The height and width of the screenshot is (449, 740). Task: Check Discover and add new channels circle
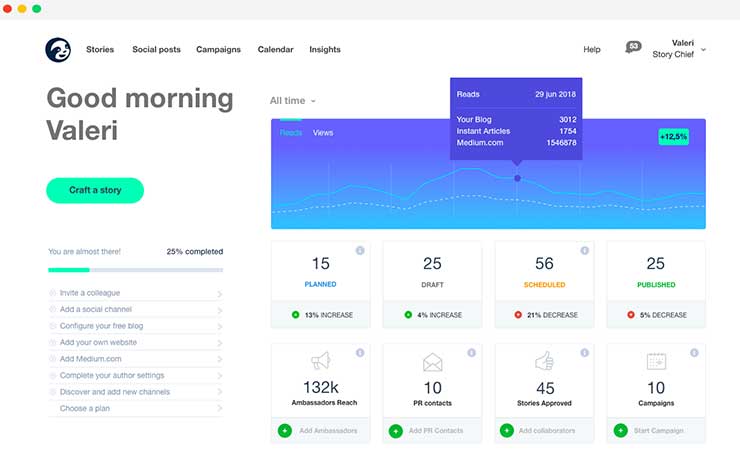coord(52,392)
